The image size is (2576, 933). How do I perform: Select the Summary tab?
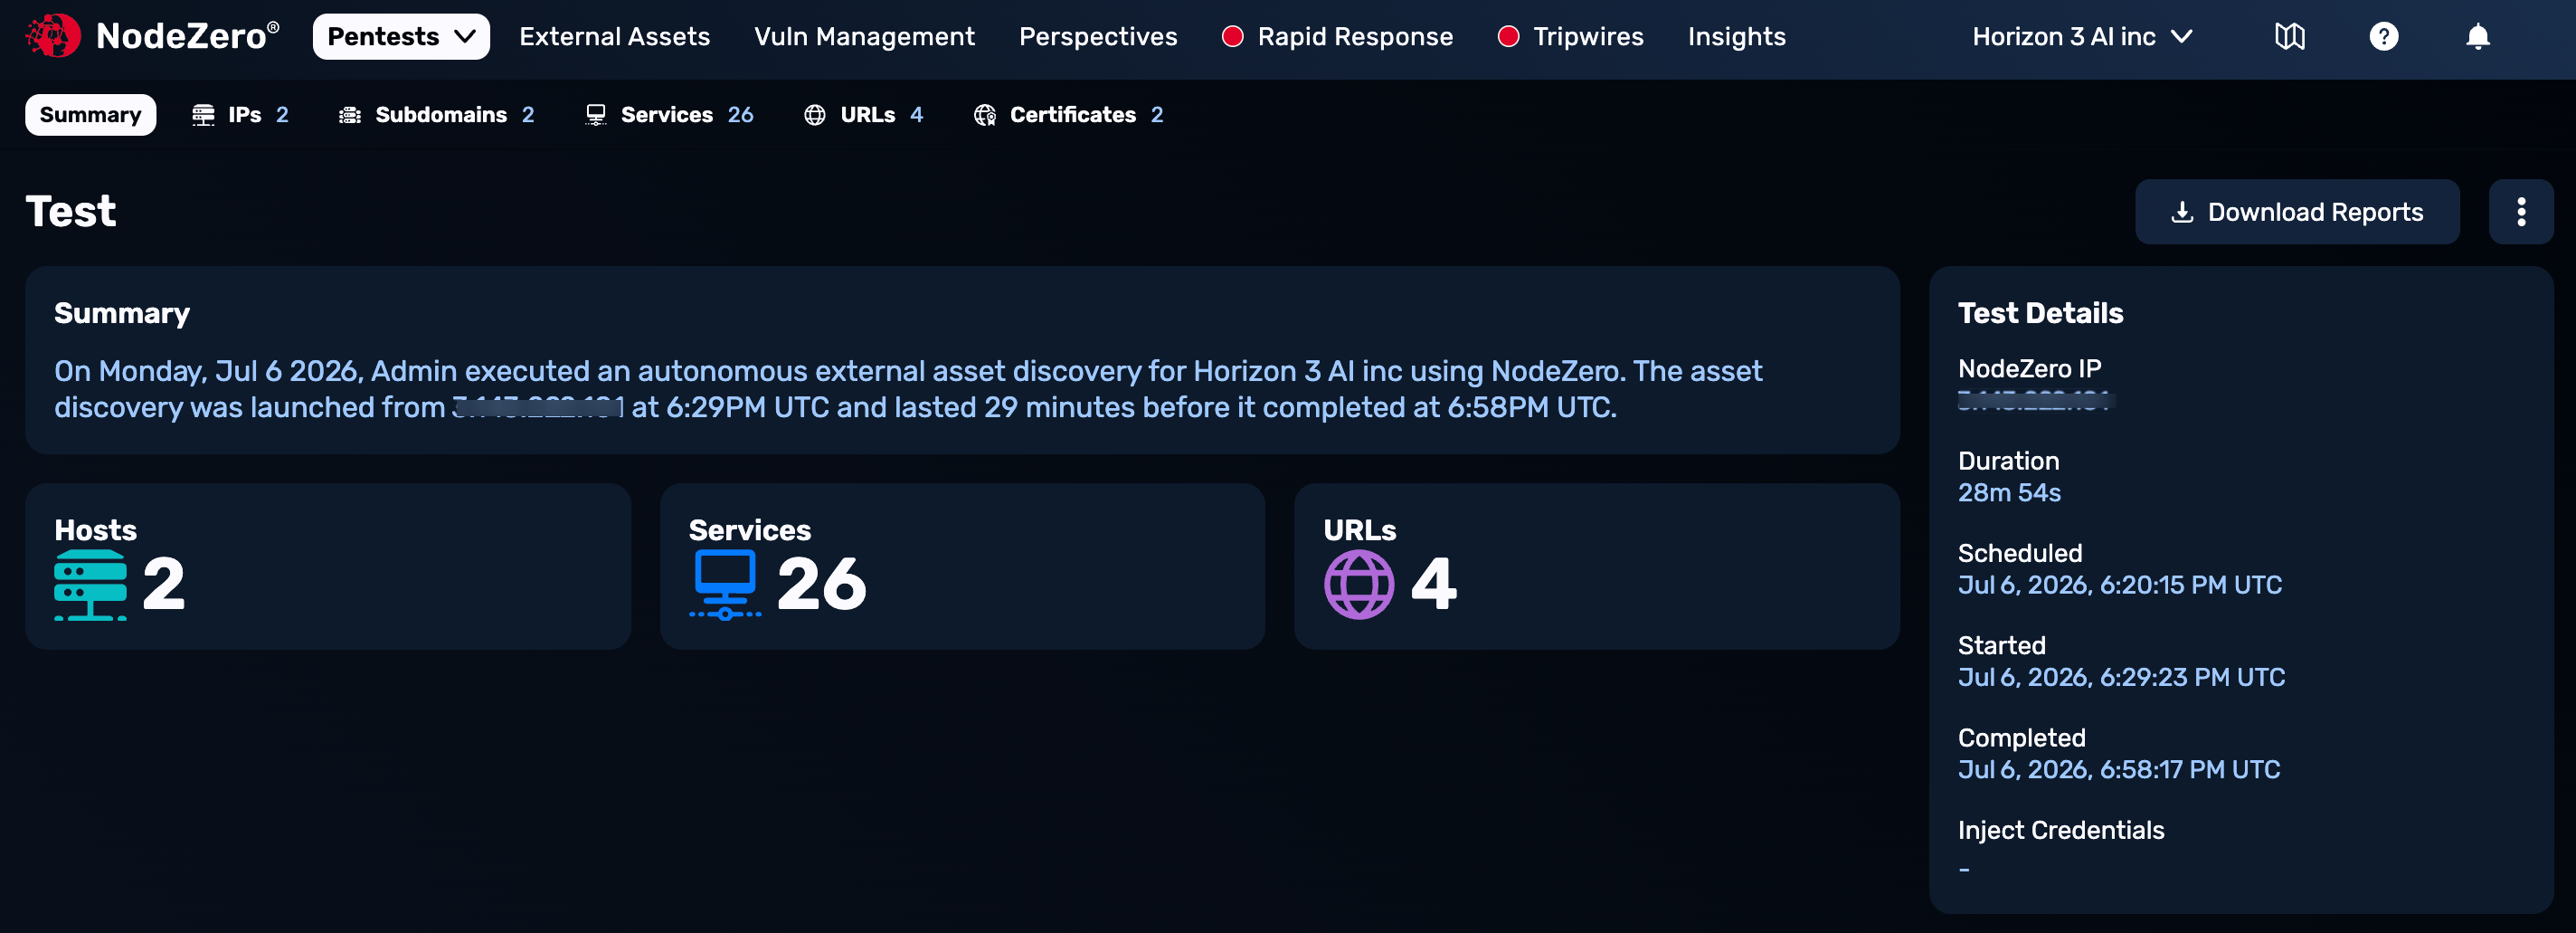coord(90,114)
